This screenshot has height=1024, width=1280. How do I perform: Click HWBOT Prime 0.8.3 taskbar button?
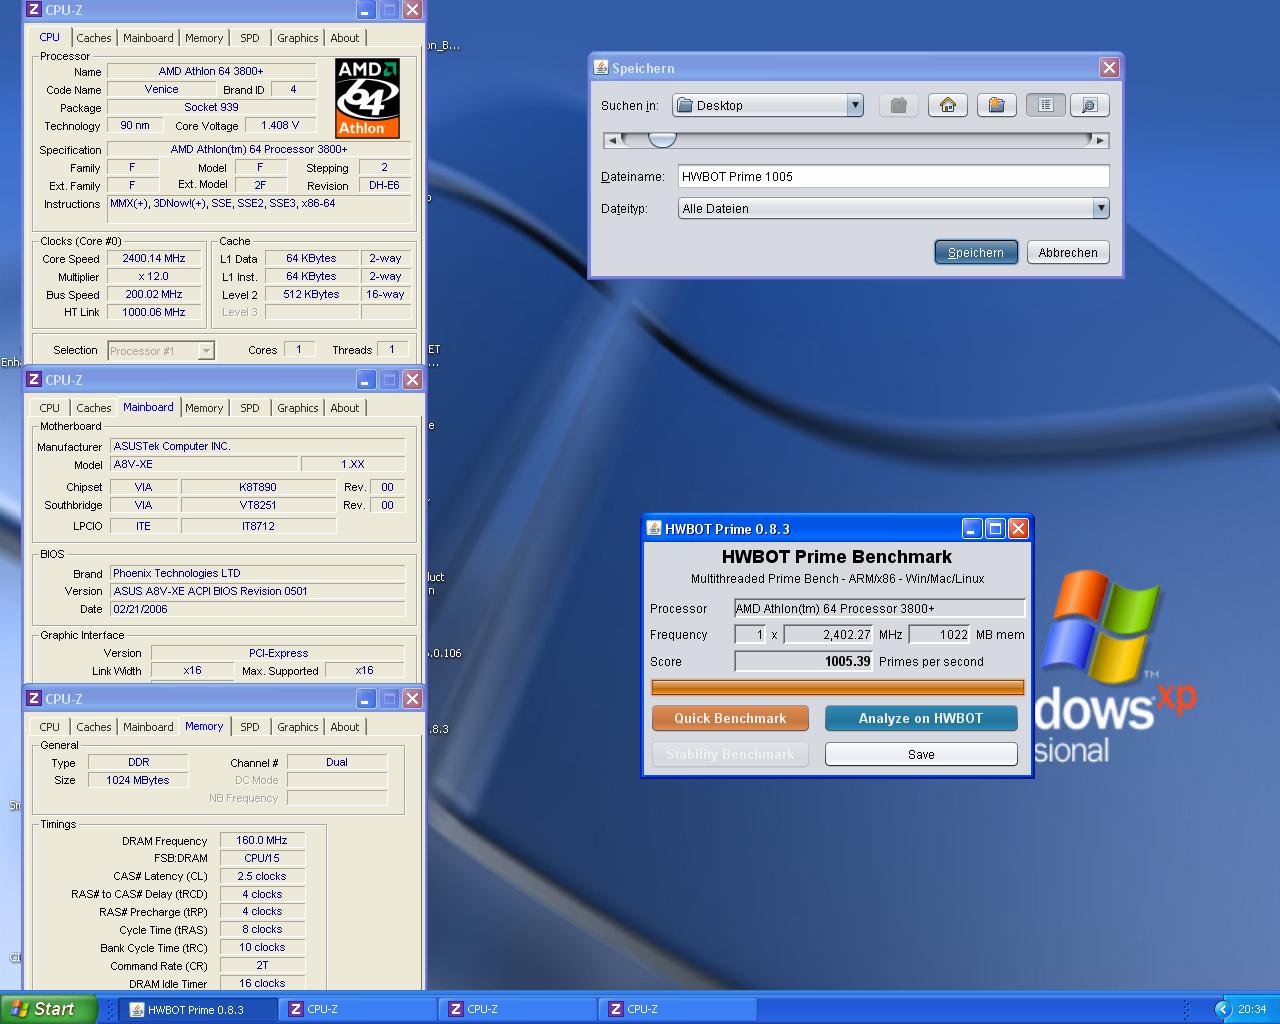pyautogui.click(x=197, y=1009)
